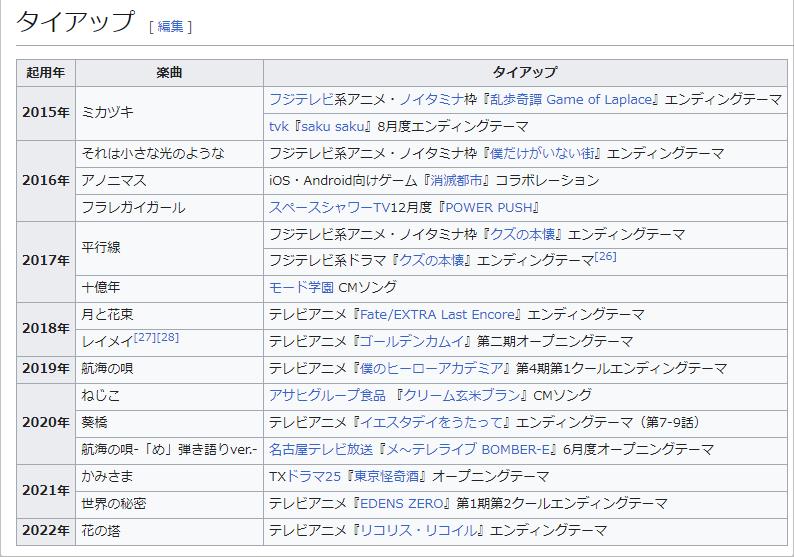Click the 花の塔 song cell
Viewport: 794px width, 557px height.
169,530
